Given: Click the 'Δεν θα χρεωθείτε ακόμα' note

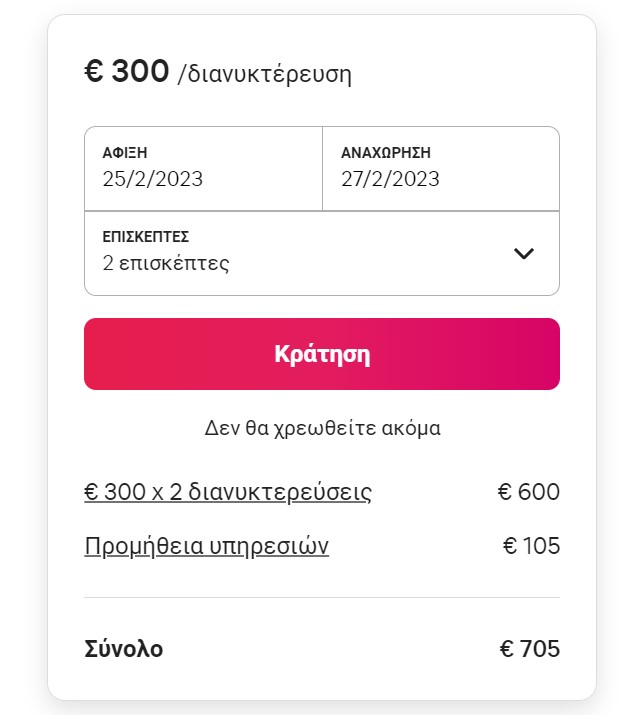Looking at the screenshot, I should (x=322, y=428).
